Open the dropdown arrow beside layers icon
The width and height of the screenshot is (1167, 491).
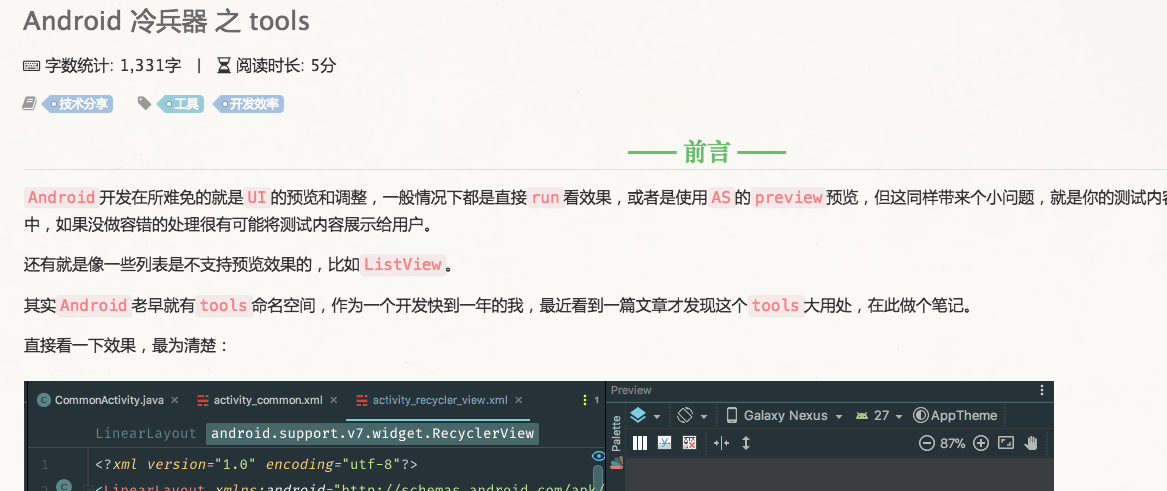pyautogui.click(x=656, y=417)
